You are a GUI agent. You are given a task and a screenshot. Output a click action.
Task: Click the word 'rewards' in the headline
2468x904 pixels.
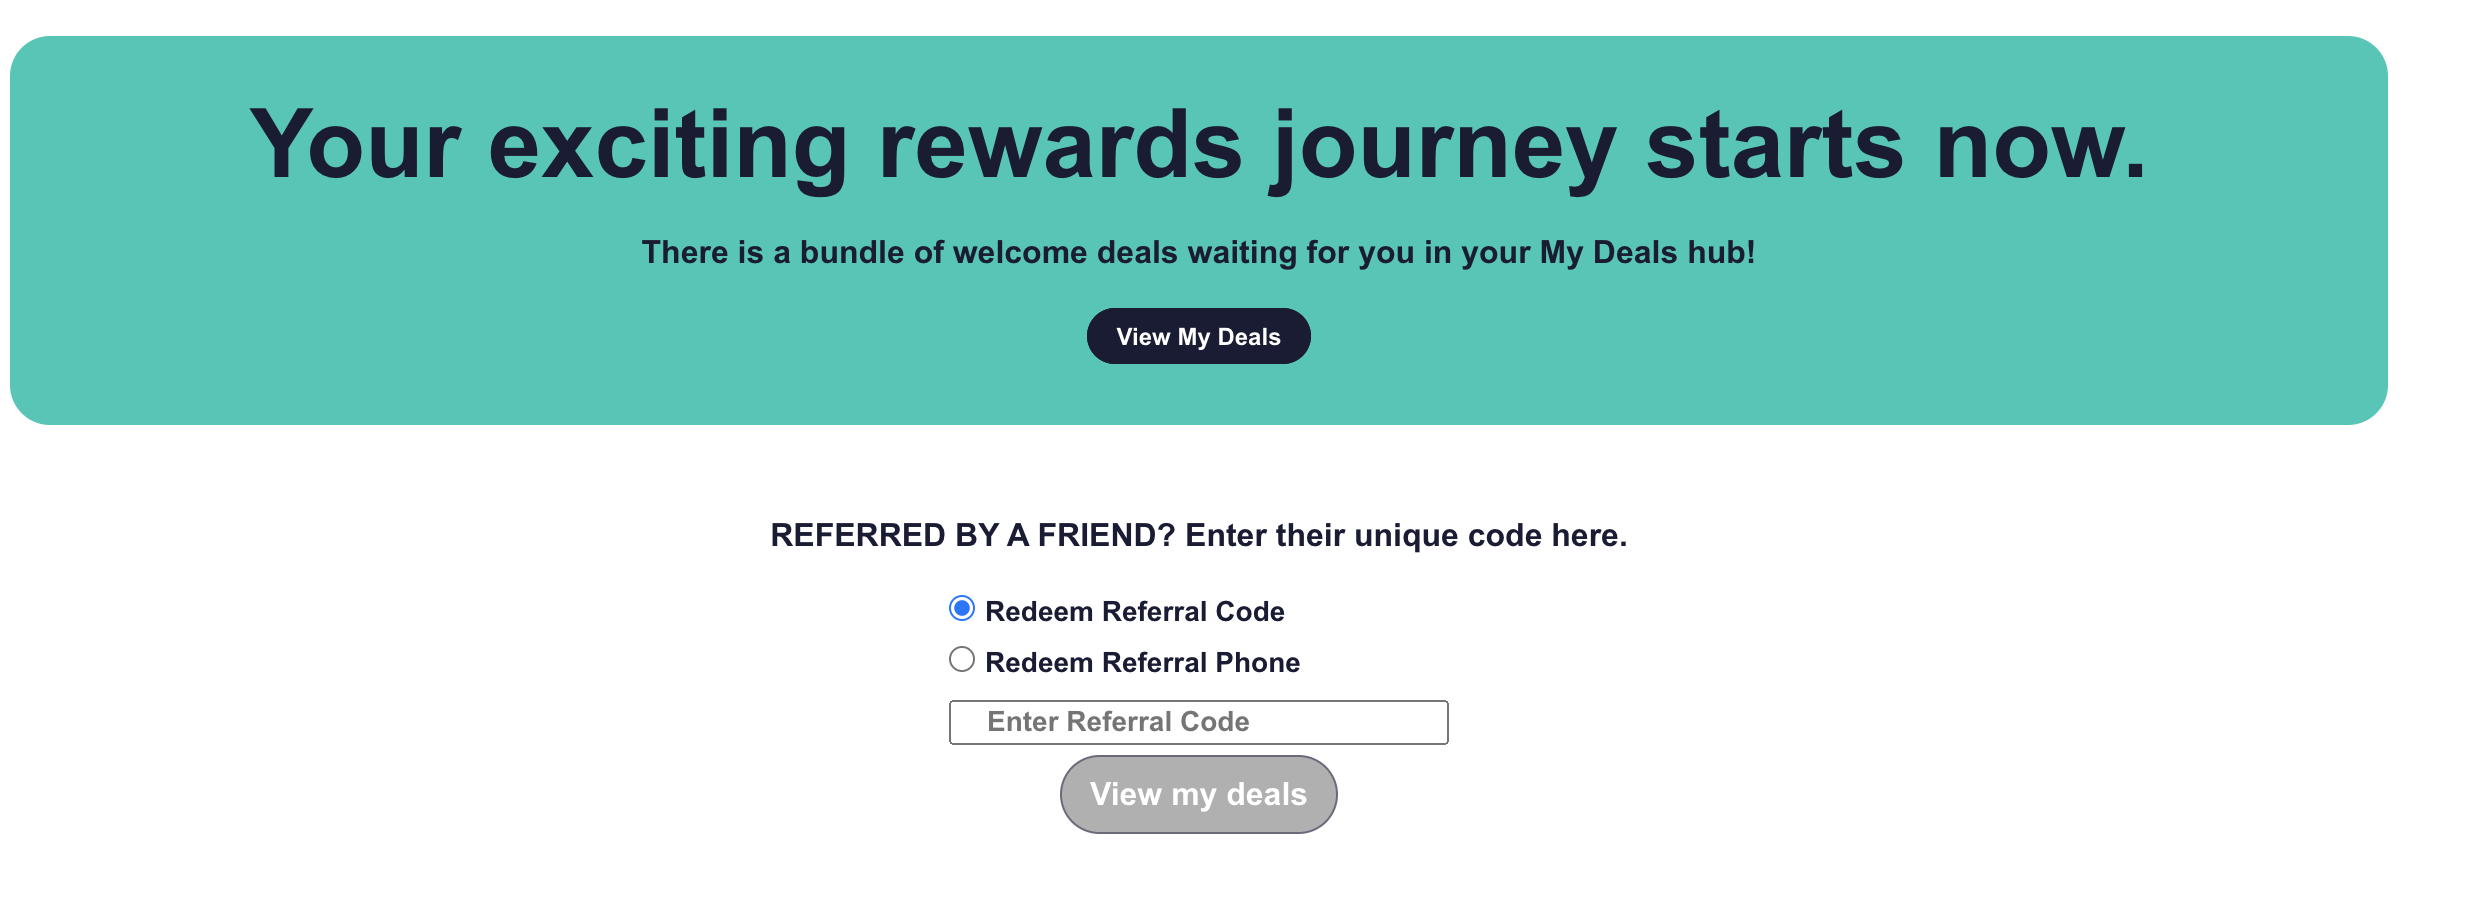(x=1060, y=146)
